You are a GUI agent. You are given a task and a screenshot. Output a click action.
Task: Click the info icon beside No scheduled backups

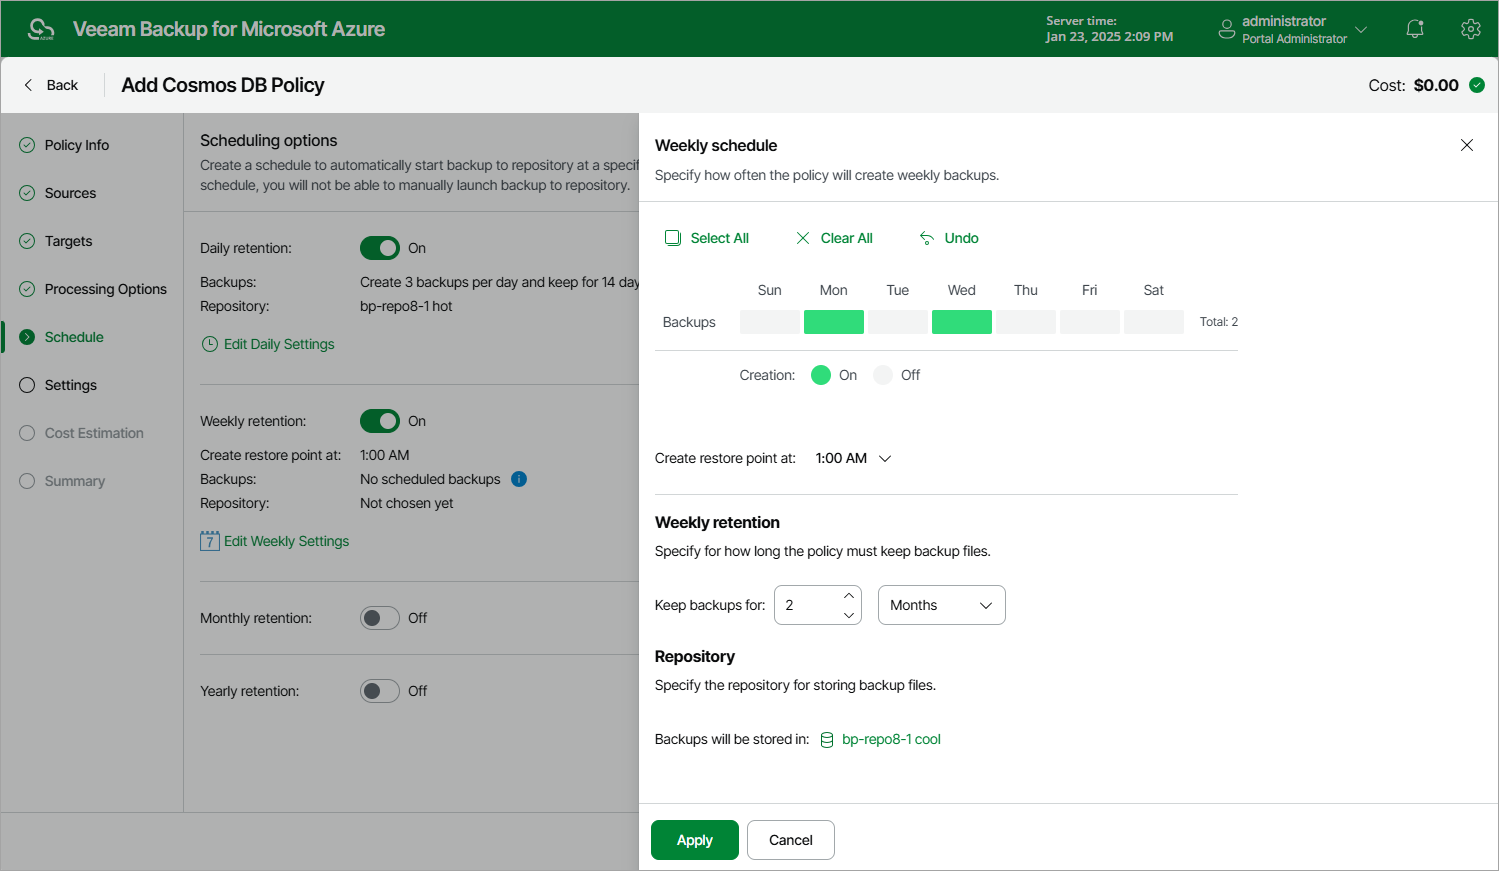pos(519,479)
